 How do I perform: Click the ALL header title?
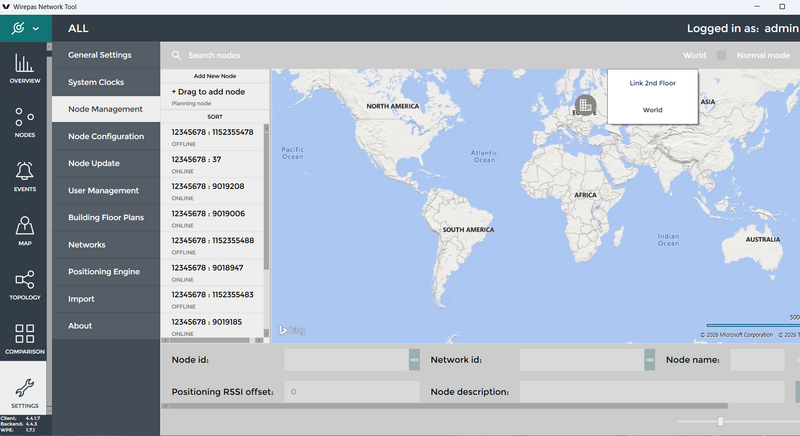coord(78,29)
